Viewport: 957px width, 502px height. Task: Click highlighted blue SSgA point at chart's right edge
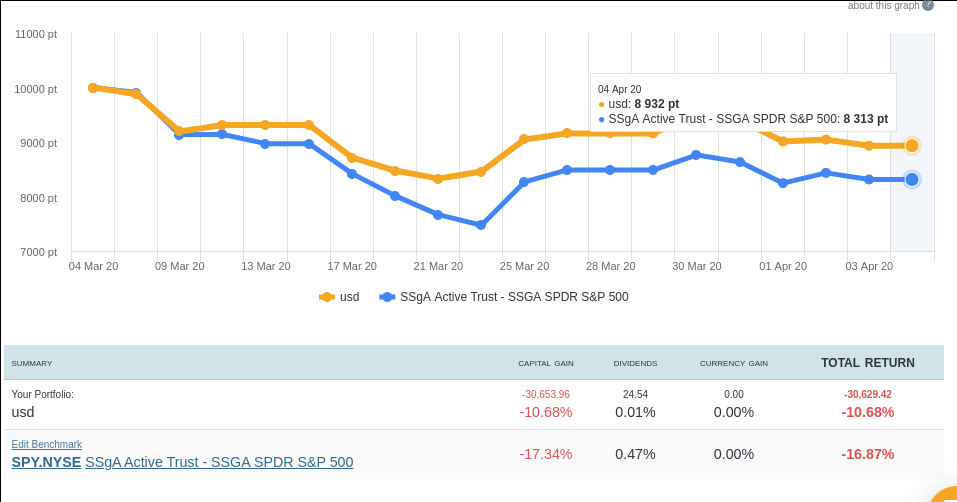click(912, 179)
